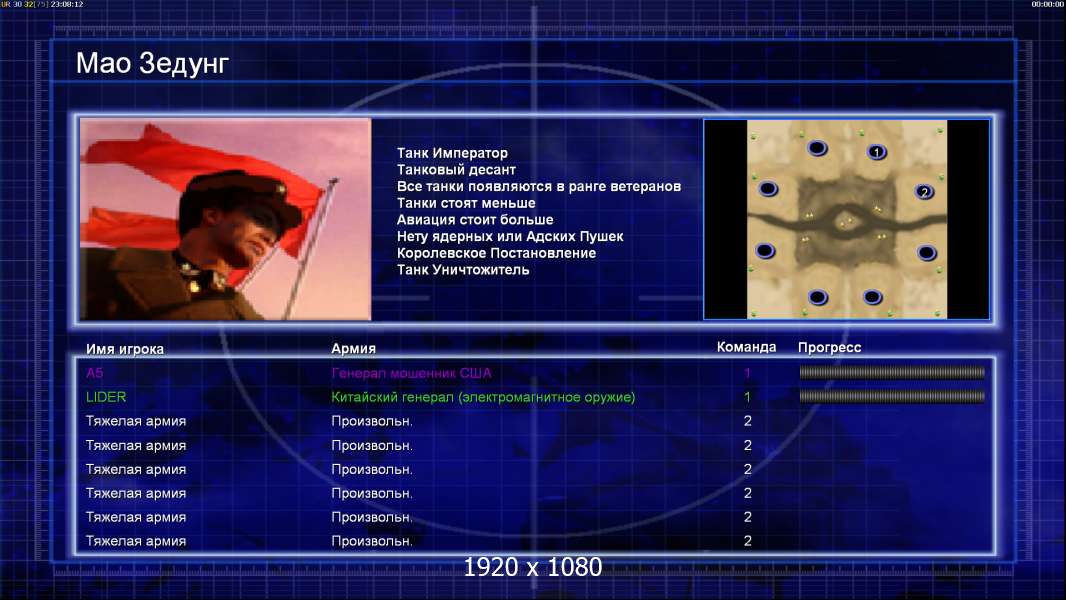Click the 'Команда' column header
The height and width of the screenshot is (600, 1066).
[746, 347]
